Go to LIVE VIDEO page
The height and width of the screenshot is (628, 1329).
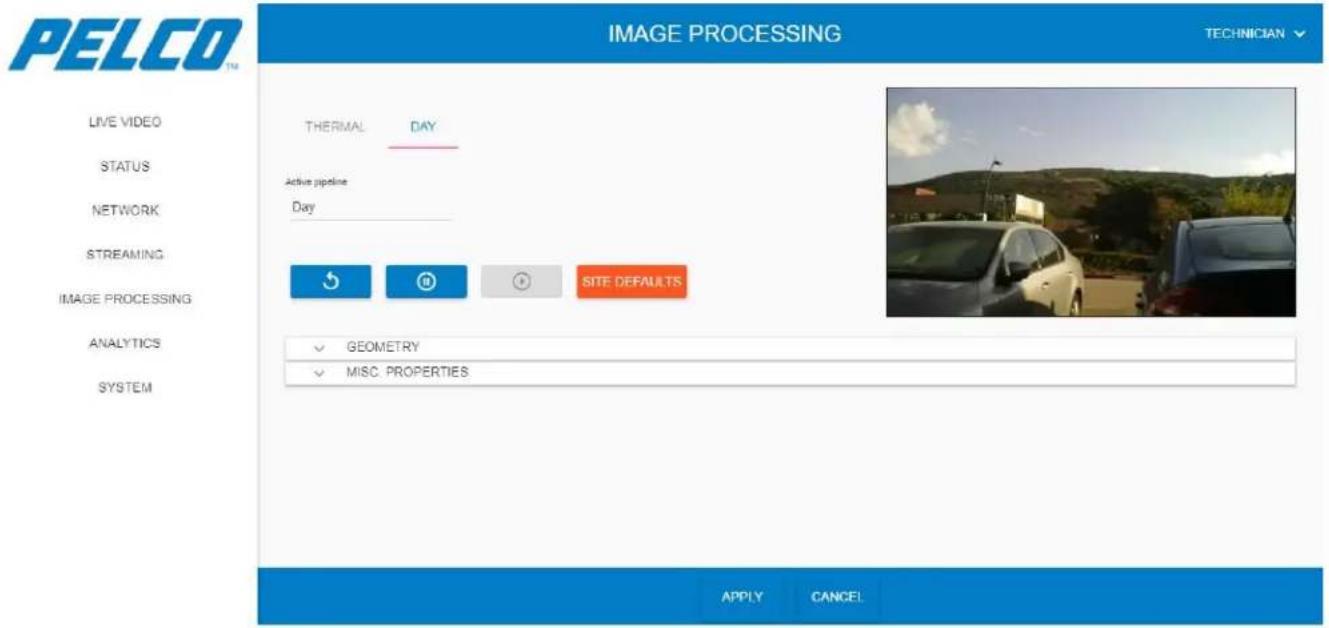pos(125,122)
